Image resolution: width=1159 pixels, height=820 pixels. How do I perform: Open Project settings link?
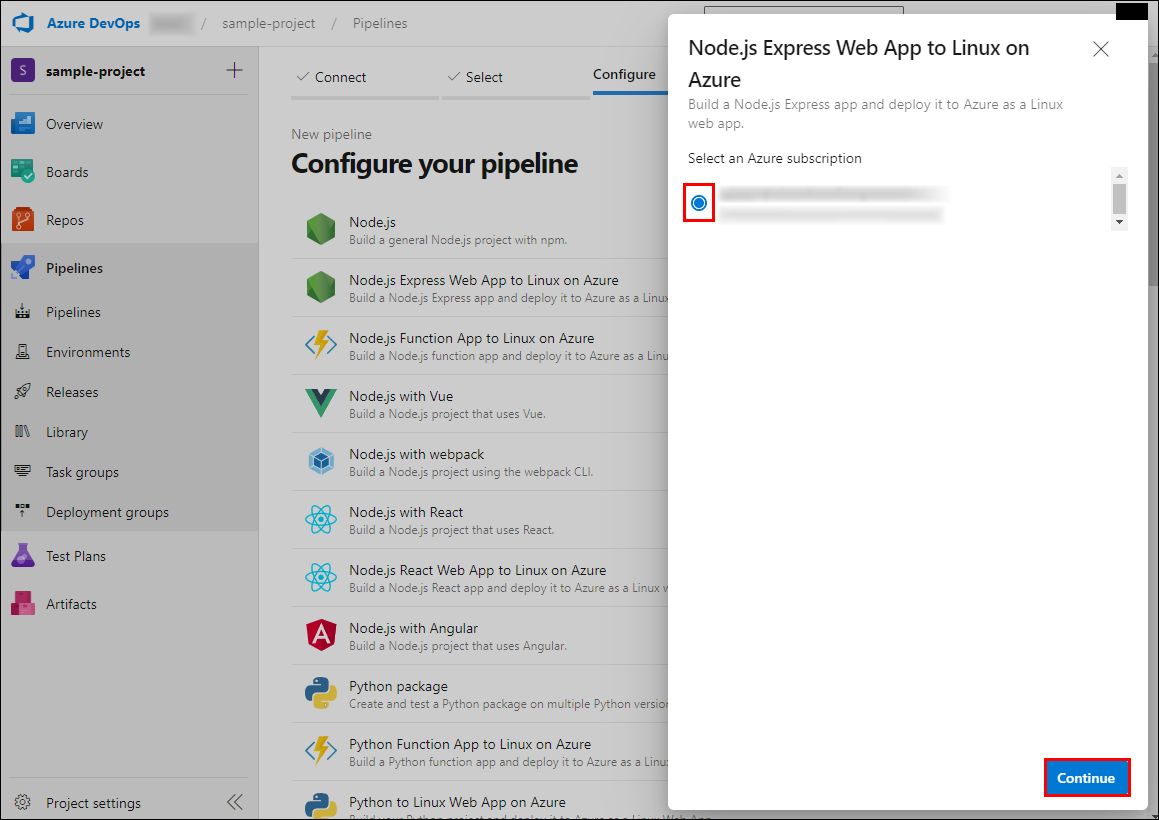93,802
